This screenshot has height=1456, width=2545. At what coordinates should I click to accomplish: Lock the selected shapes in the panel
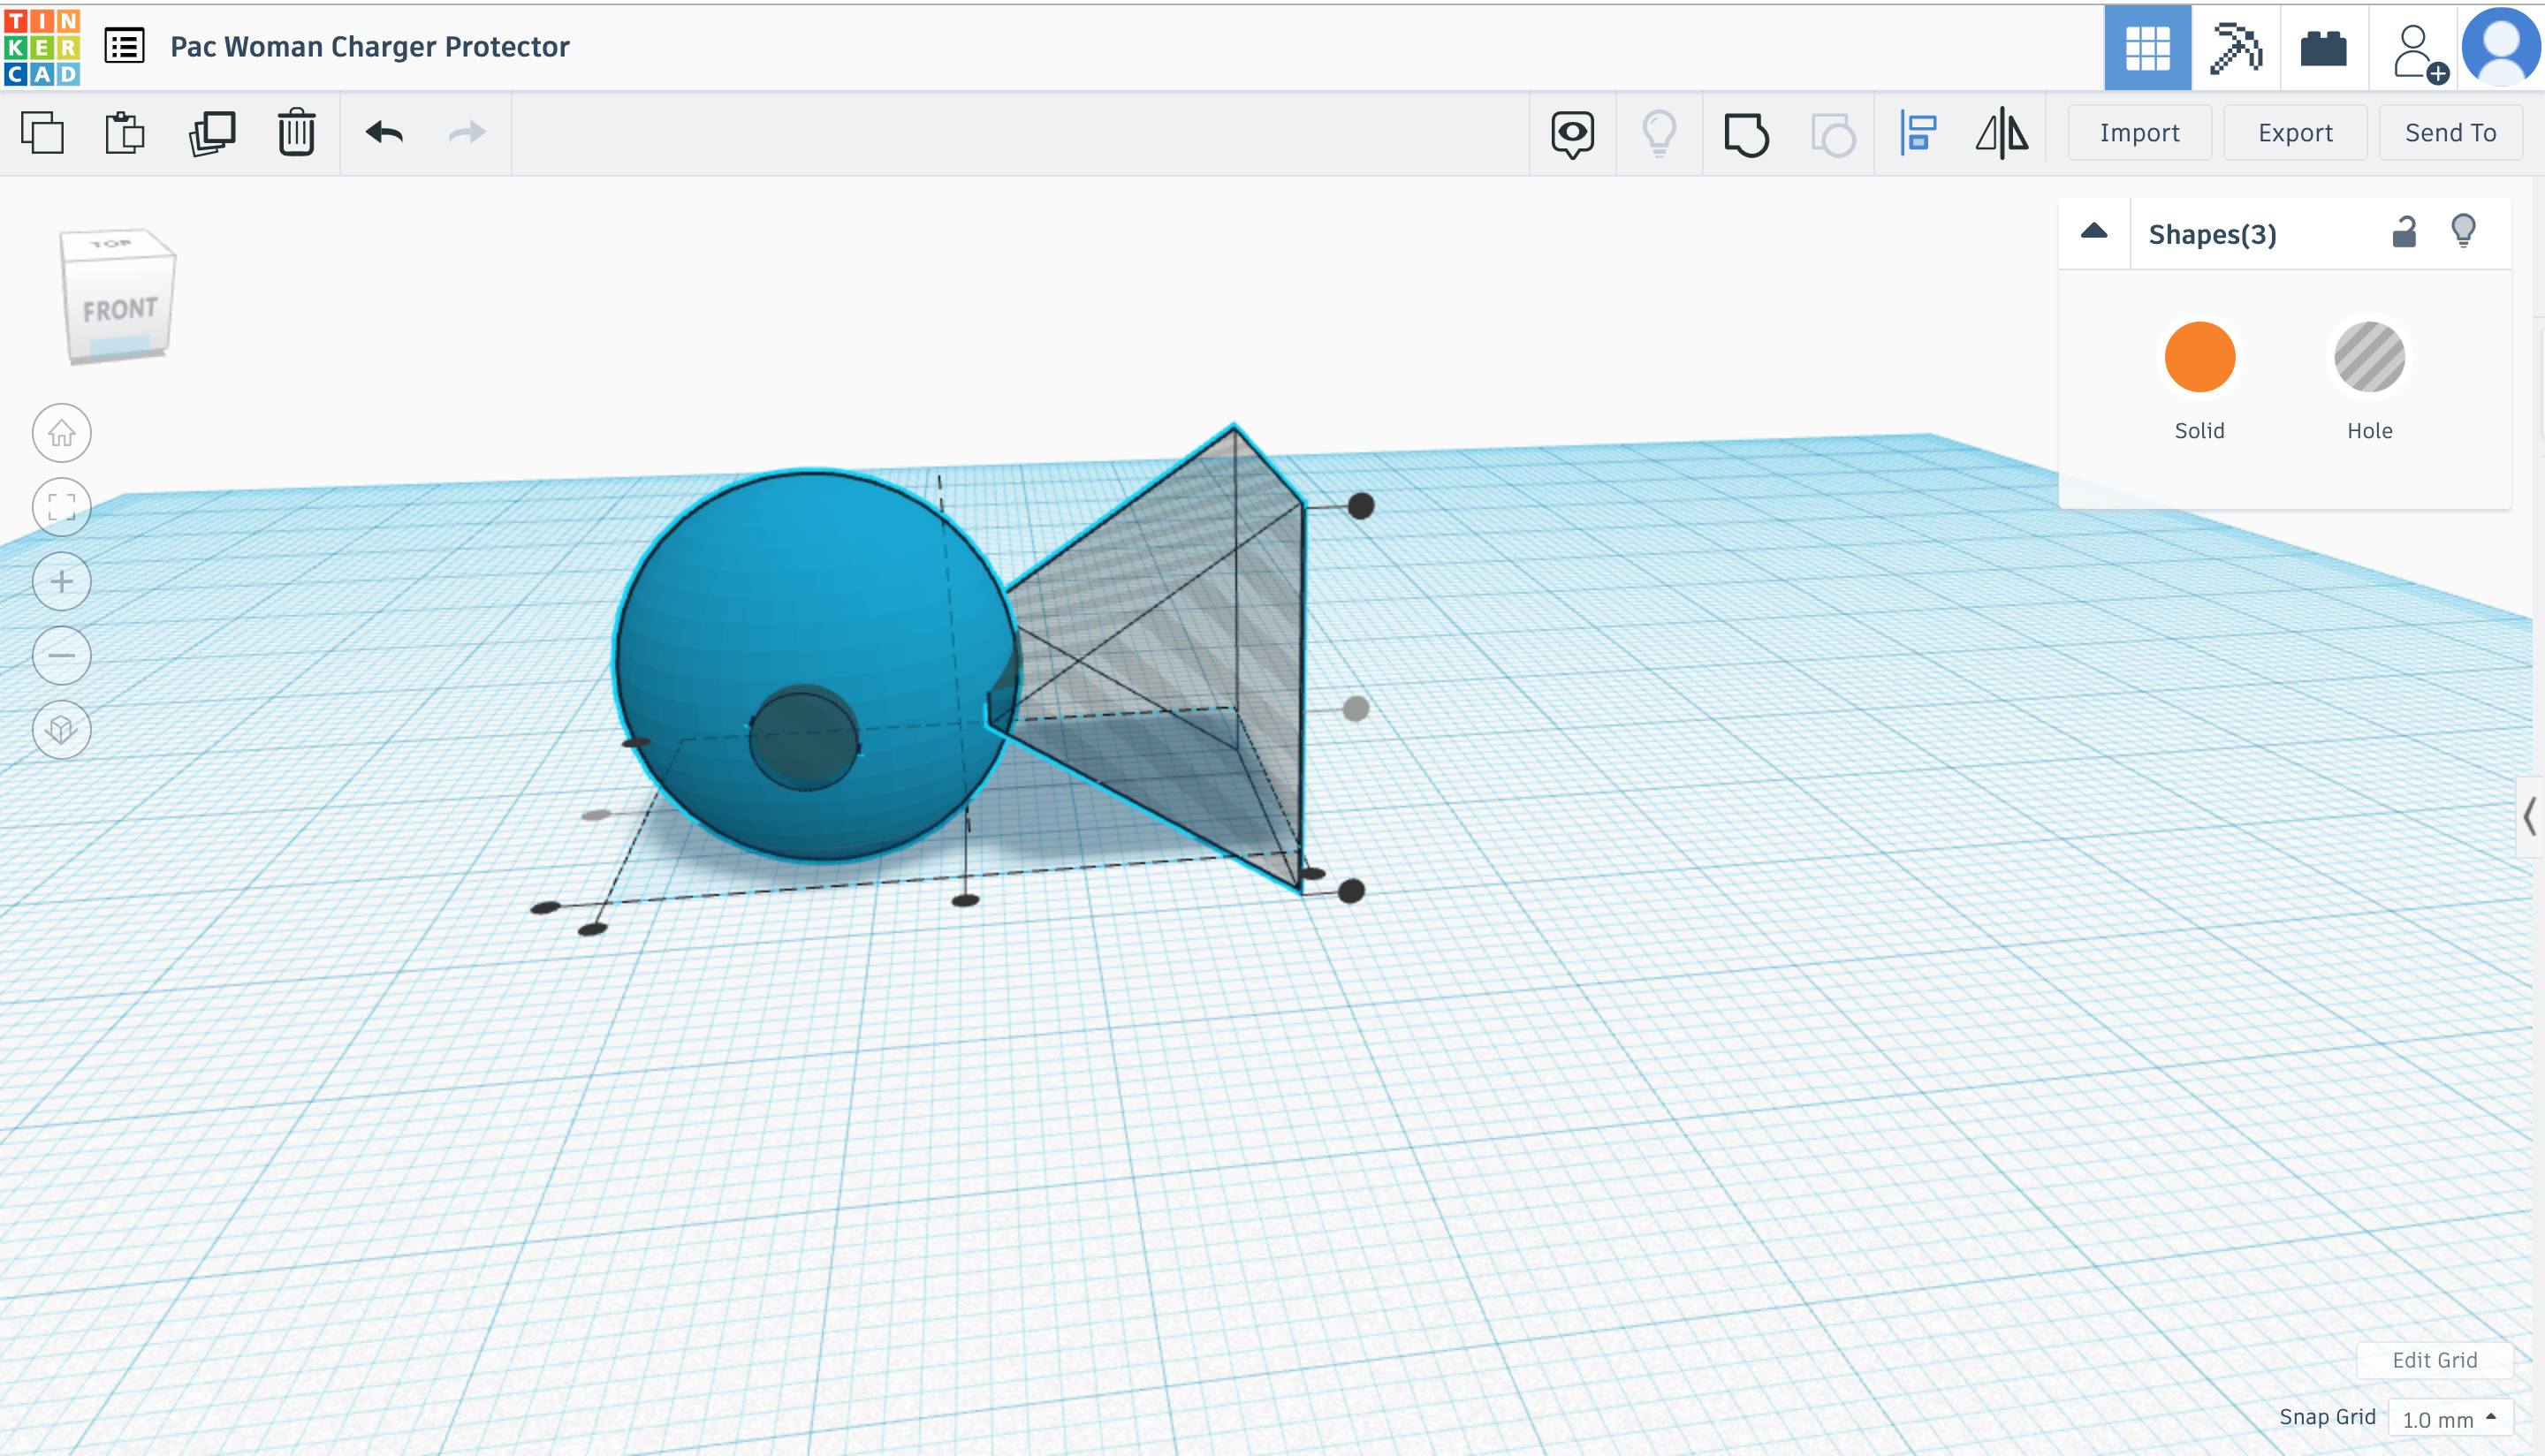coord(2405,232)
